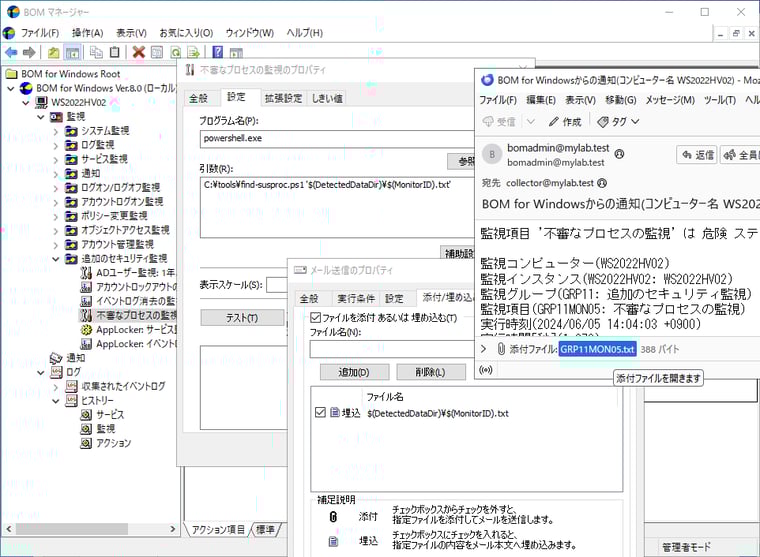Click the BOM Manager application icon in menu bar
This screenshot has height=557, width=760.
9,33
